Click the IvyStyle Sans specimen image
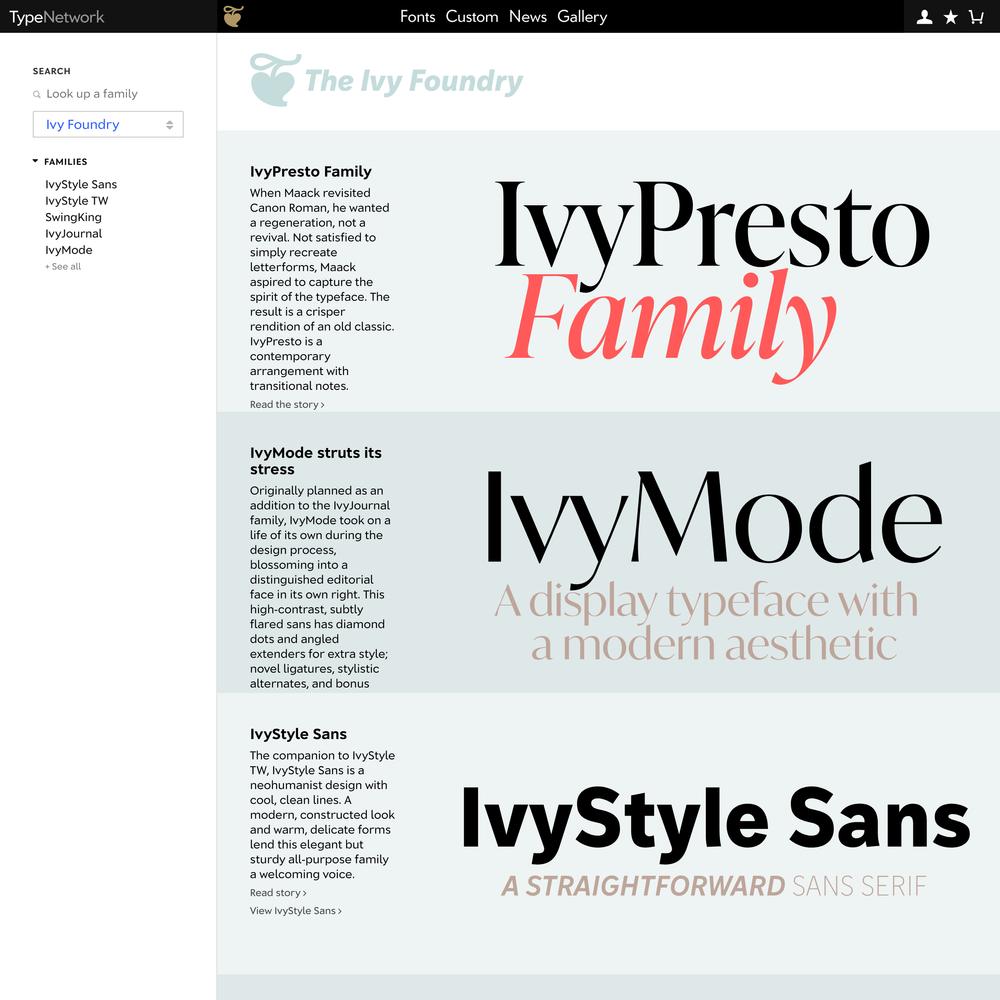Screen dimensions: 1000x1000 [716, 841]
